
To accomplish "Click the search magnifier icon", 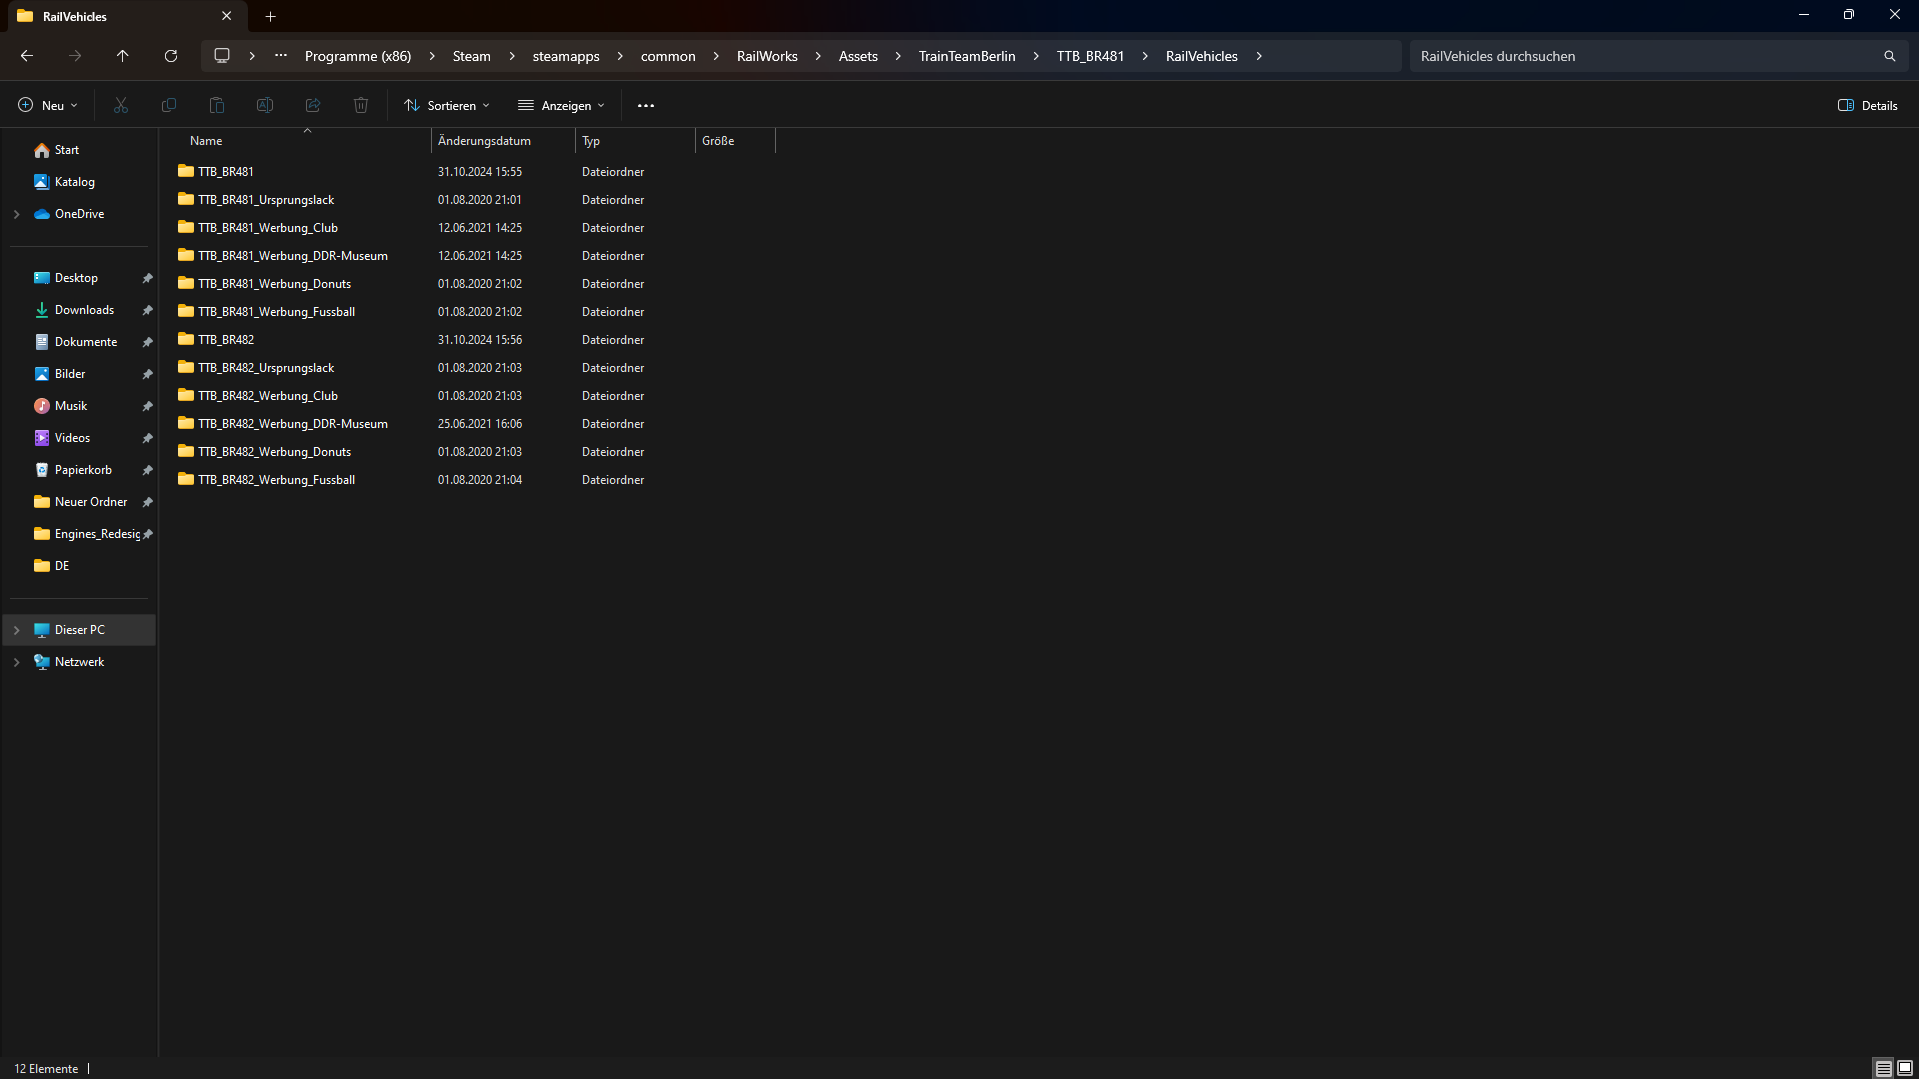I will [x=1889, y=56].
